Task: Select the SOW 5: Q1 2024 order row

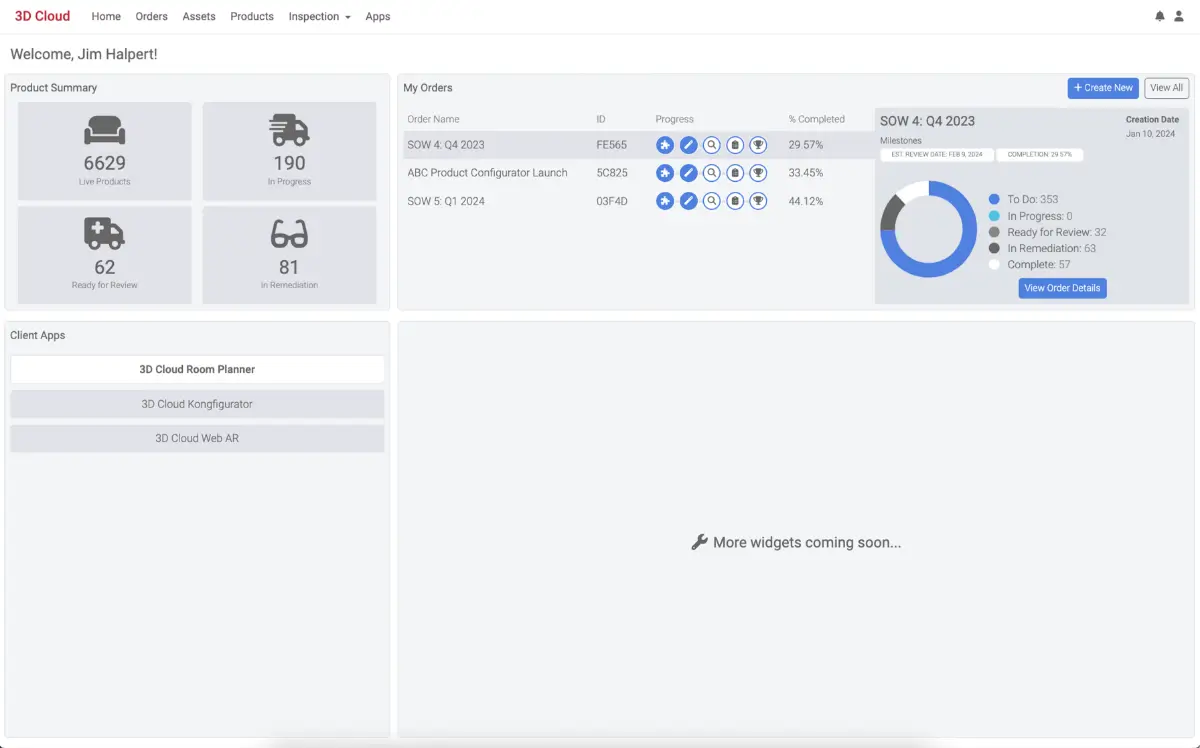Action: pyautogui.click(x=446, y=201)
